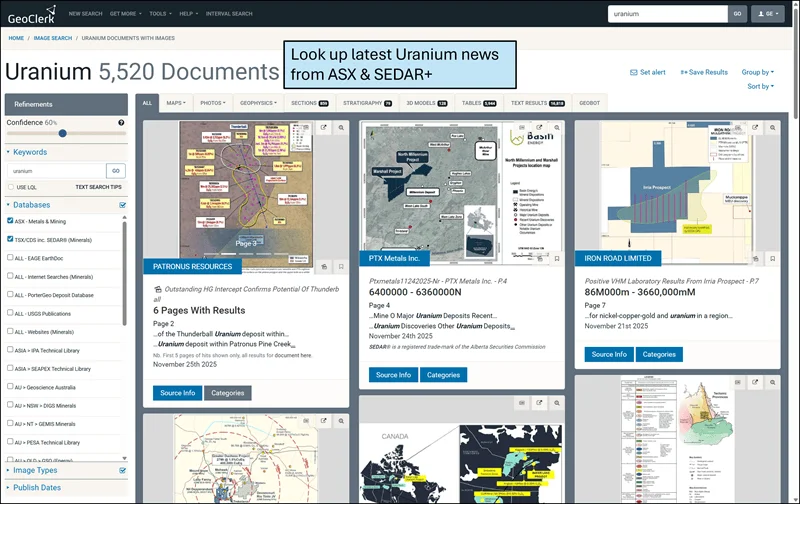Click Save Results icon link
Viewport: 800px width, 539px height.
click(x=704, y=72)
